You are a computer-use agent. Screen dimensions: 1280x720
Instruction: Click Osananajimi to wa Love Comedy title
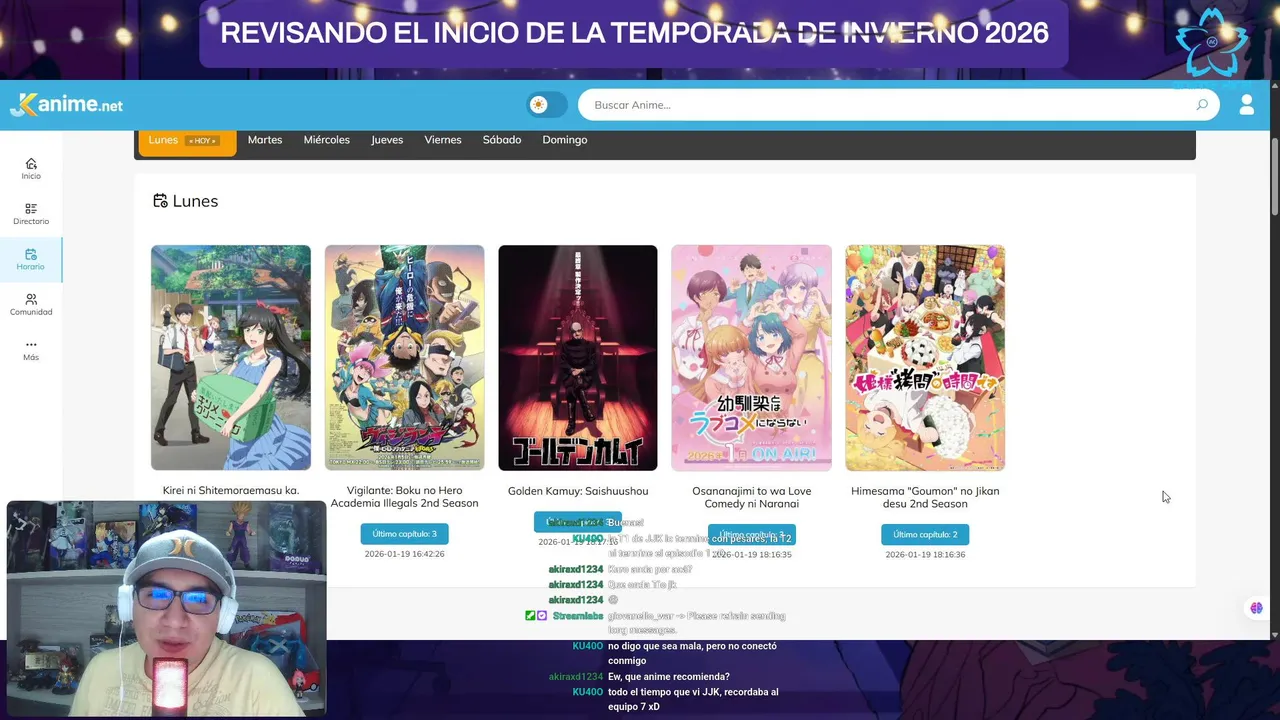[x=751, y=497]
